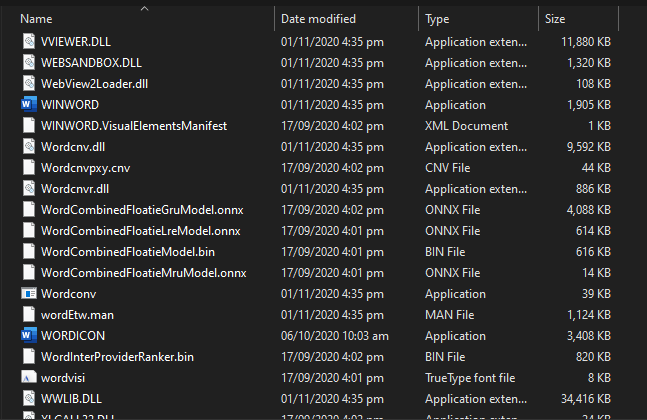
Task: Select the WORDICON Word application icon
Action: coord(29,335)
